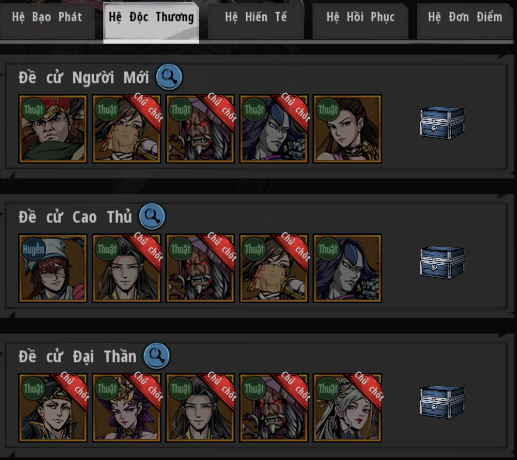
Task: Select red-eyed fanged demon in Người Mới row
Action: [x=200, y=129]
